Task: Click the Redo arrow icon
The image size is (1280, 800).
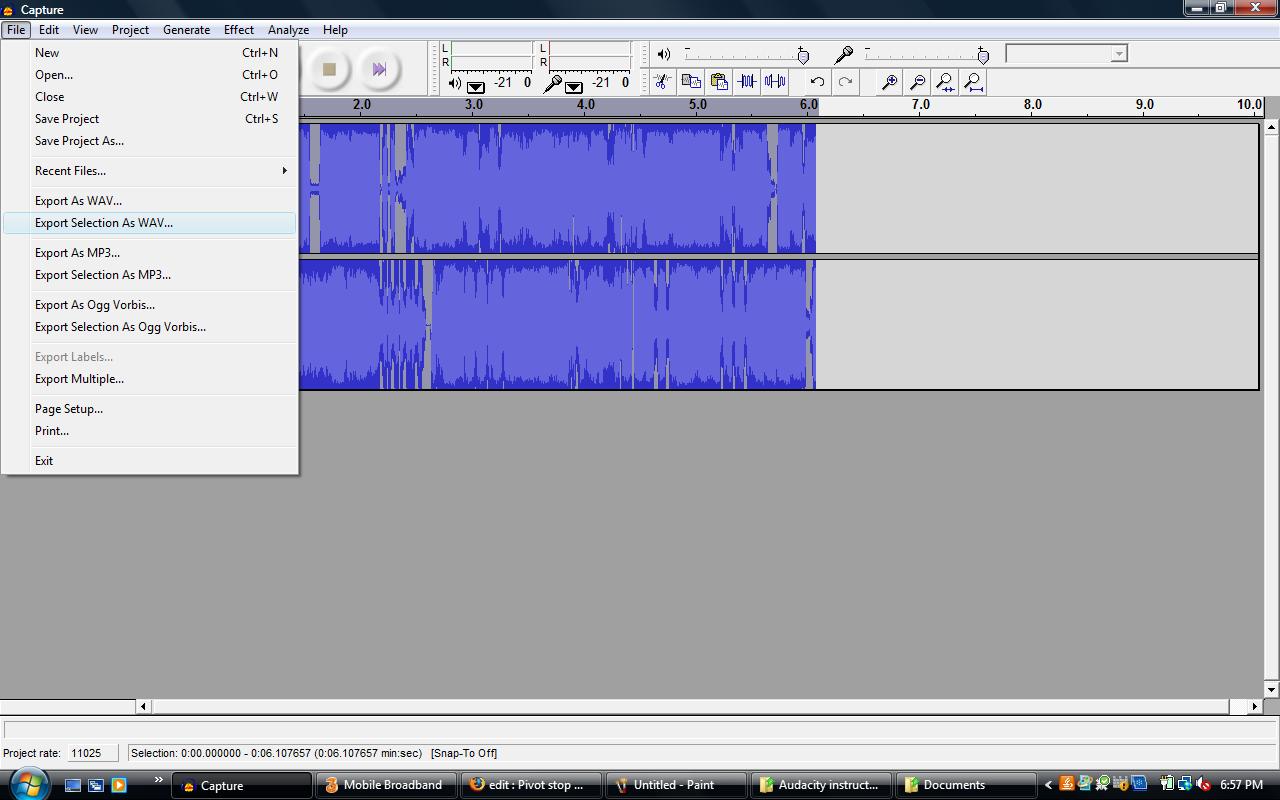Action: (x=845, y=82)
